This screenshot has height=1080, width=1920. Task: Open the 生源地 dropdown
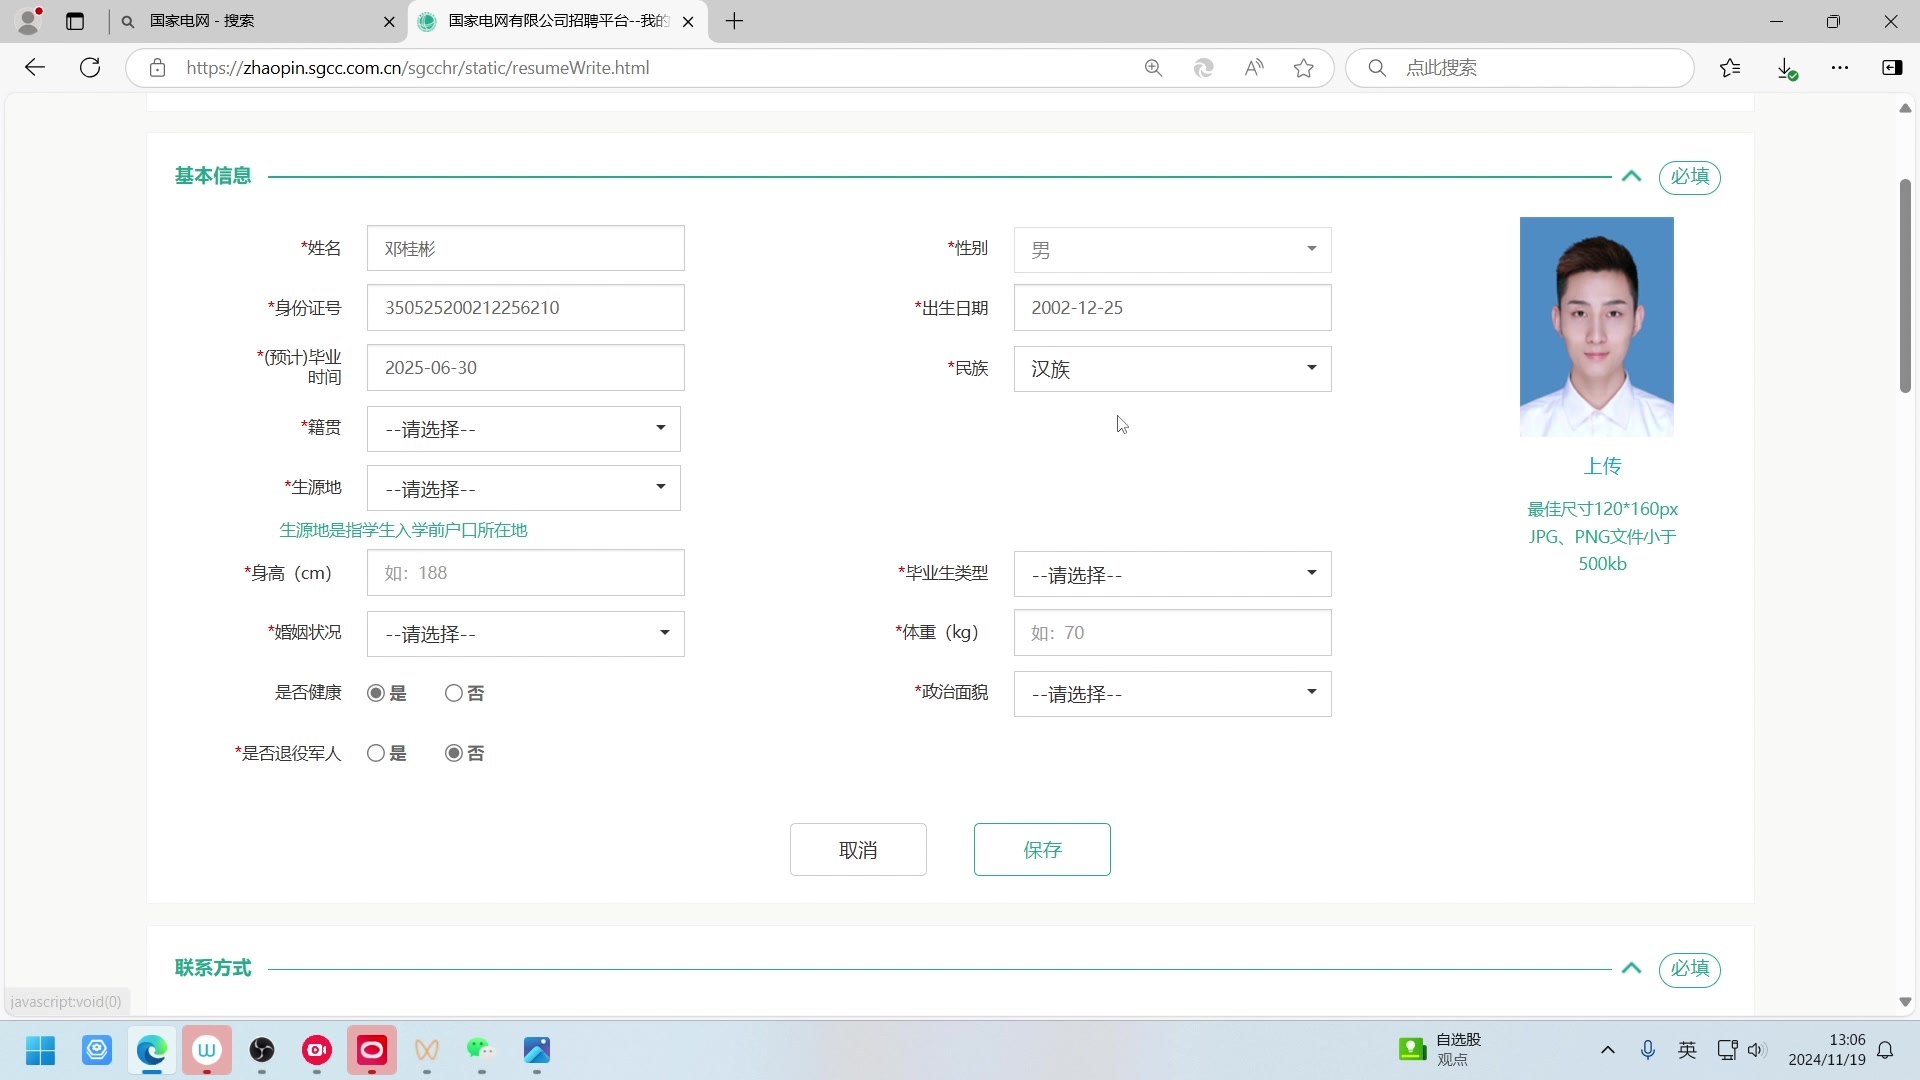coord(524,488)
